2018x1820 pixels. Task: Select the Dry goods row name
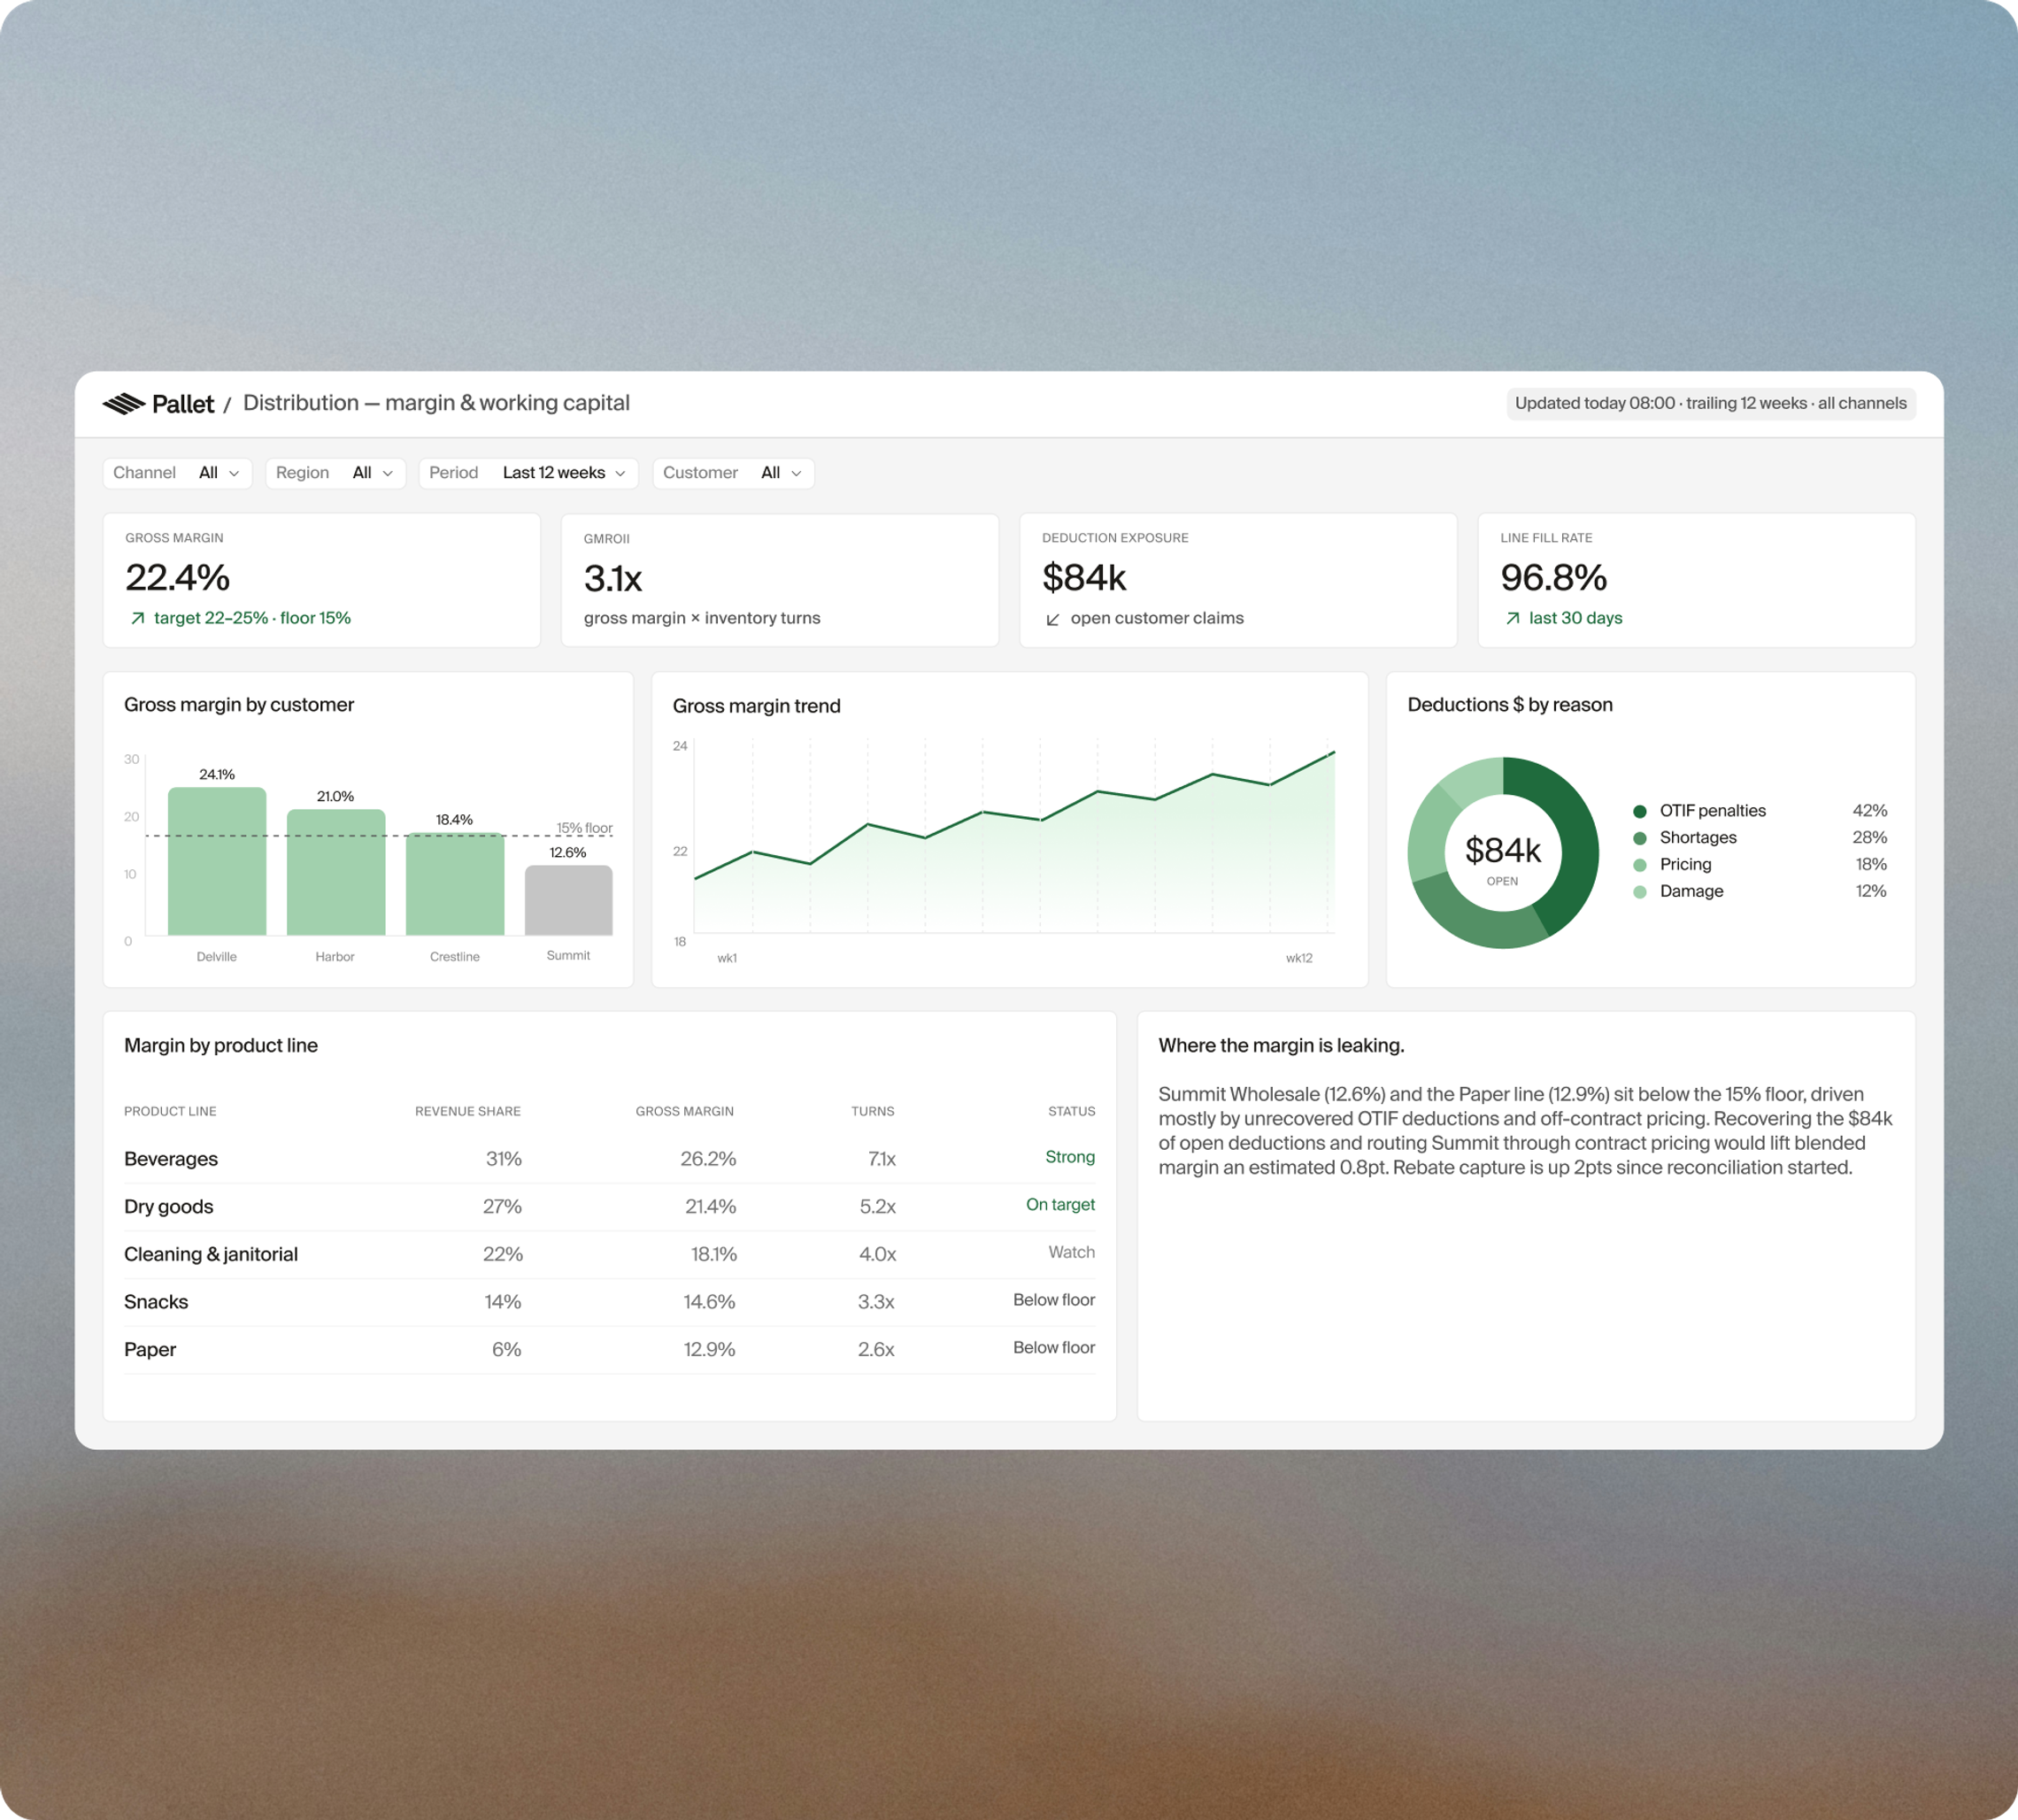click(169, 1207)
